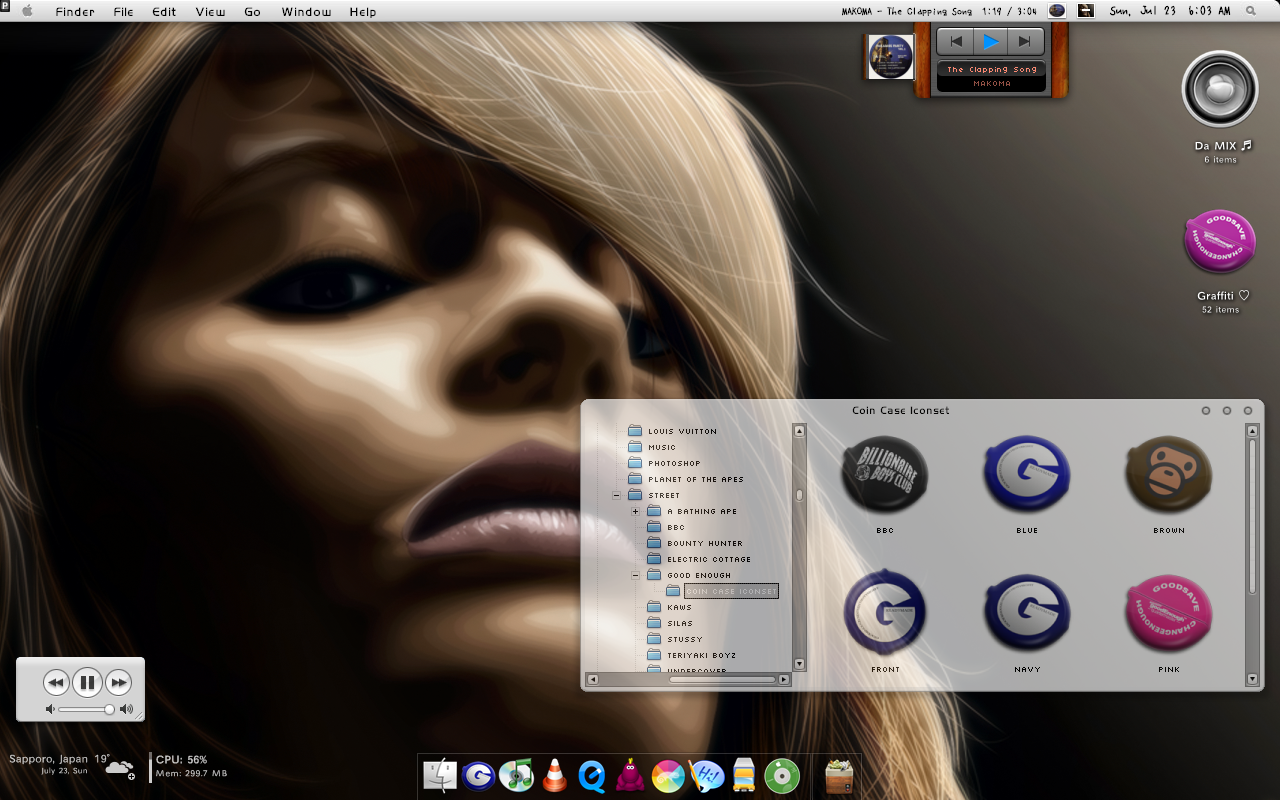1280x800 pixels.
Task: Click play in the wooden music widget
Action: [x=990, y=41]
